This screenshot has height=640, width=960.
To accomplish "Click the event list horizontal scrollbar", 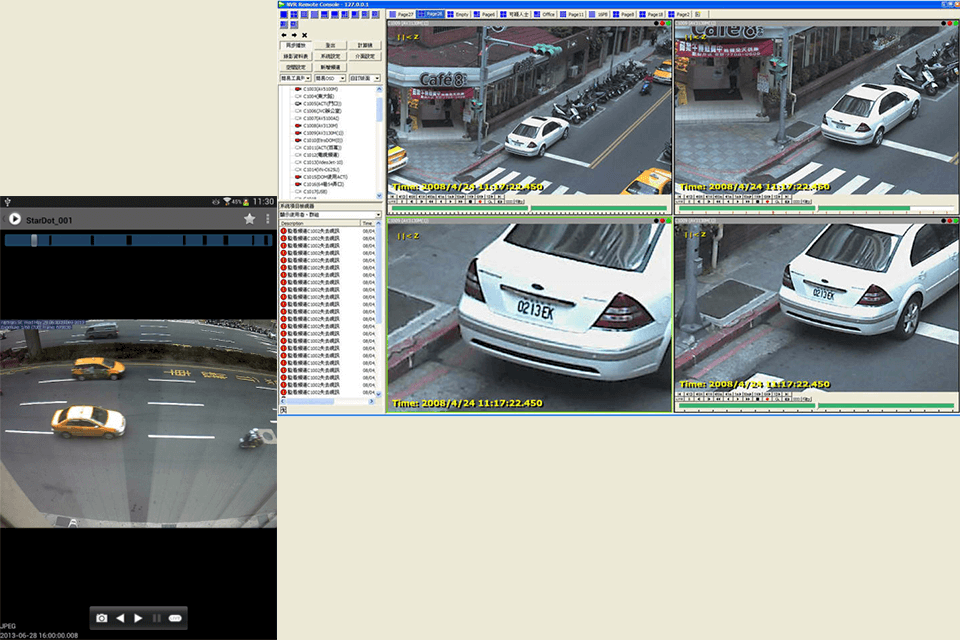I will click(328, 402).
